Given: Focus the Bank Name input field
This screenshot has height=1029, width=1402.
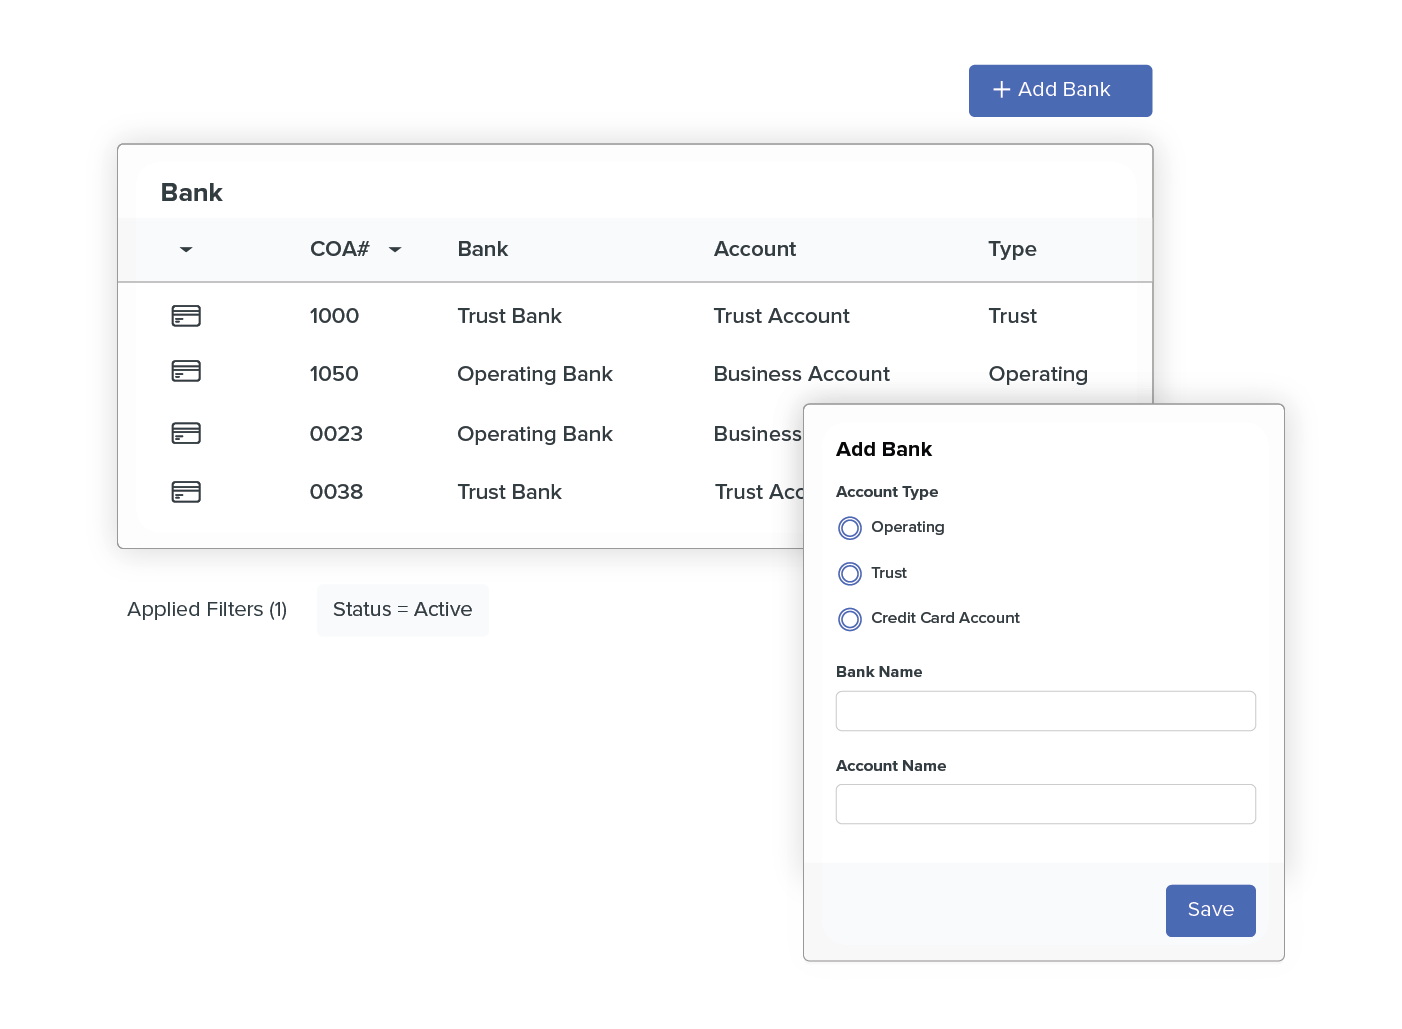Looking at the screenshot, I should pyautogui.click(x=1045, y=711).
